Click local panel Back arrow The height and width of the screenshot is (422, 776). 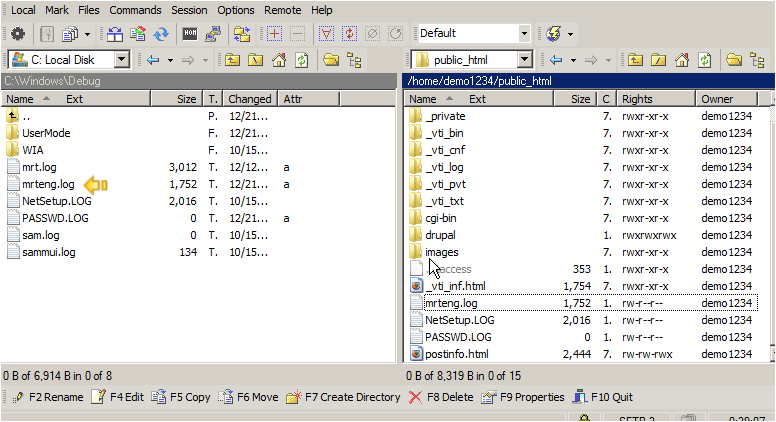point(153,60)
